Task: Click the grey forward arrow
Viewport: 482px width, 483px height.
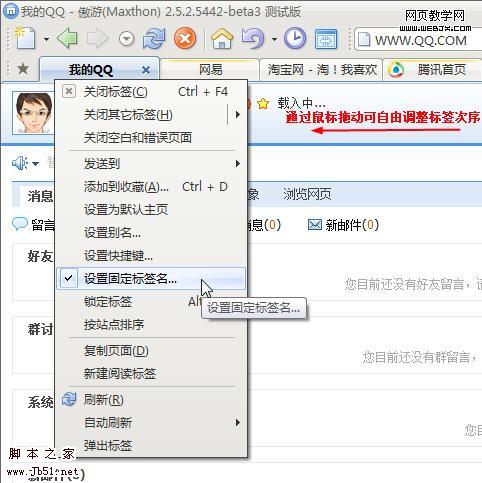Action: tap(97, 39)
